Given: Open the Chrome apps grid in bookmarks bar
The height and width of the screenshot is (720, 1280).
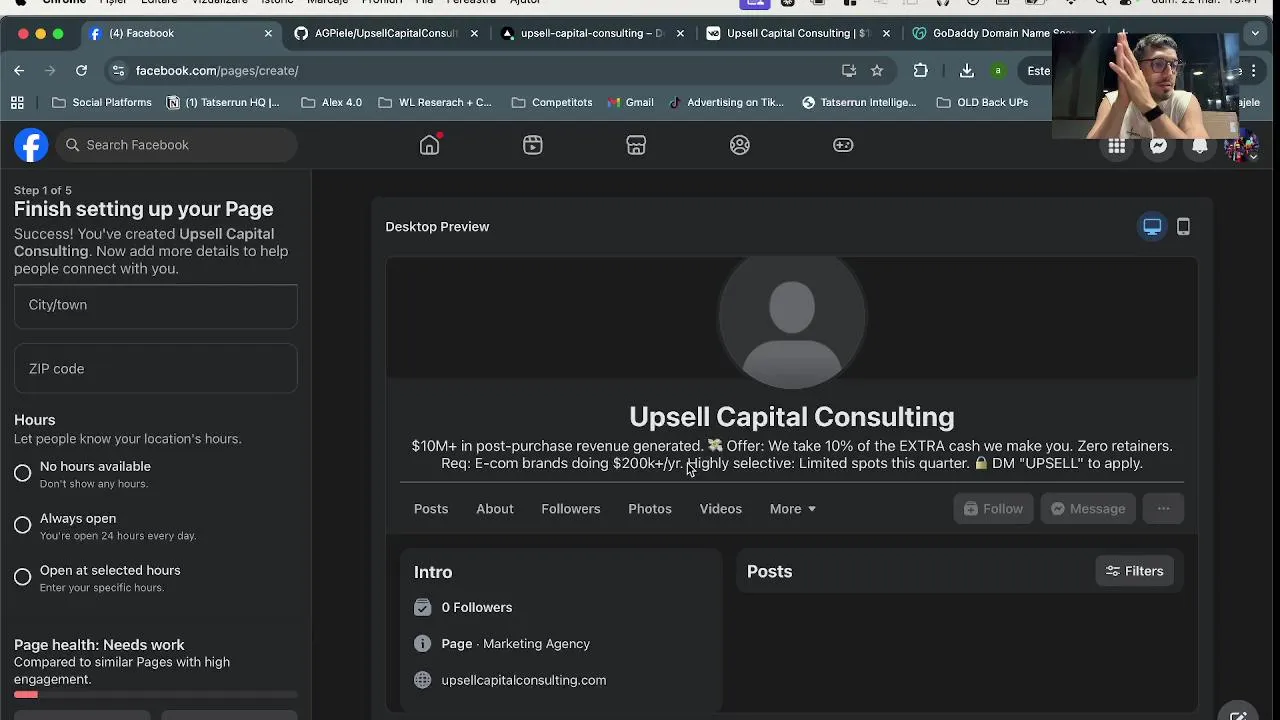Looking at the screenshot, I should 17,102.
